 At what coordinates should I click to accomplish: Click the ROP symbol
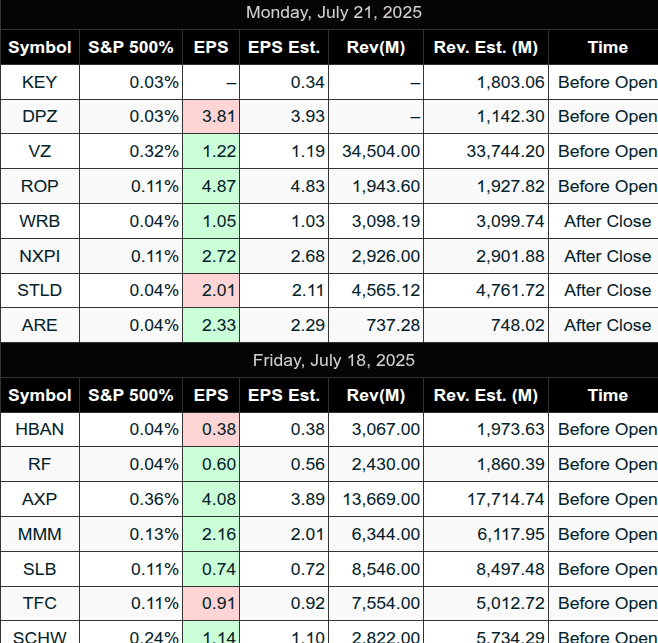[40, 186]
